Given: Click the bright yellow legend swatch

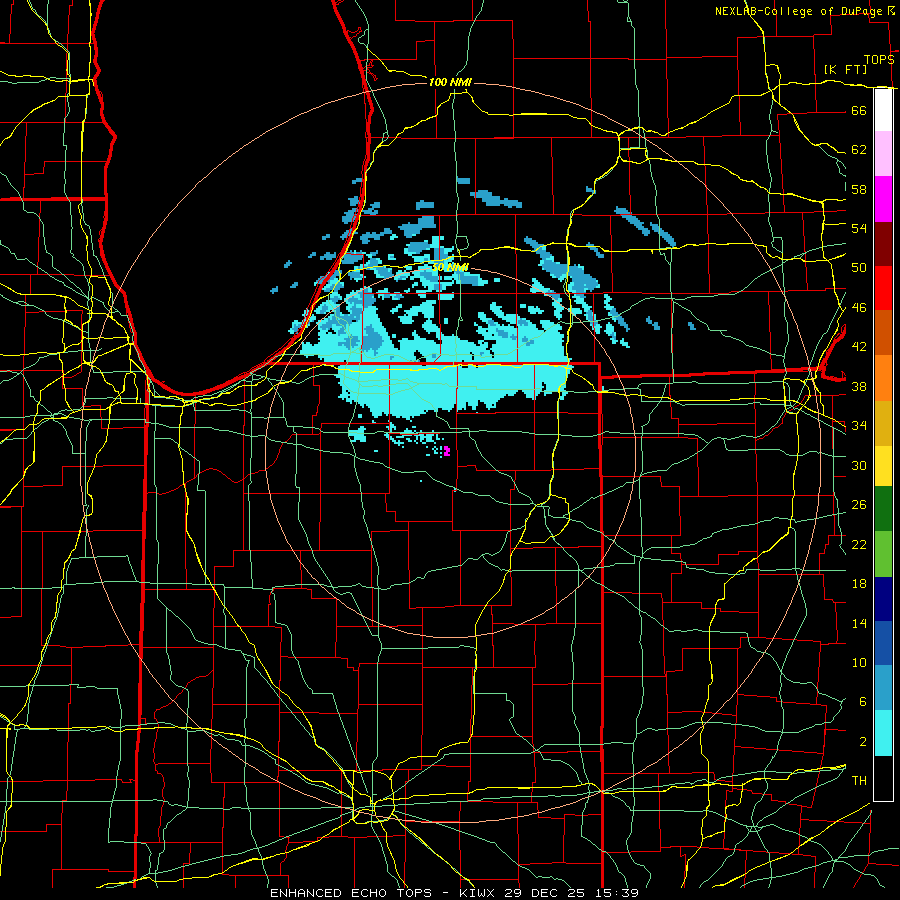Looking at the screenshot, I should pos(883,466).
